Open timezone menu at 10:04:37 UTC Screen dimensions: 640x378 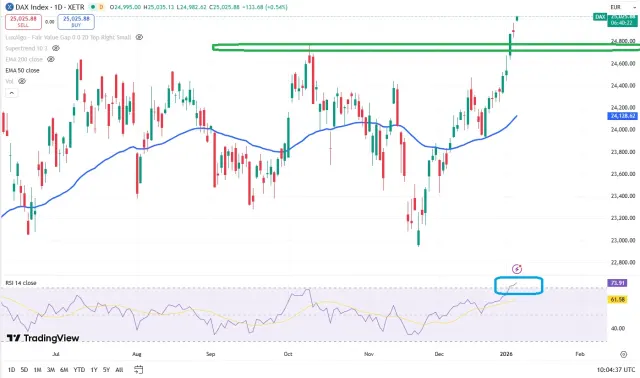616,370
